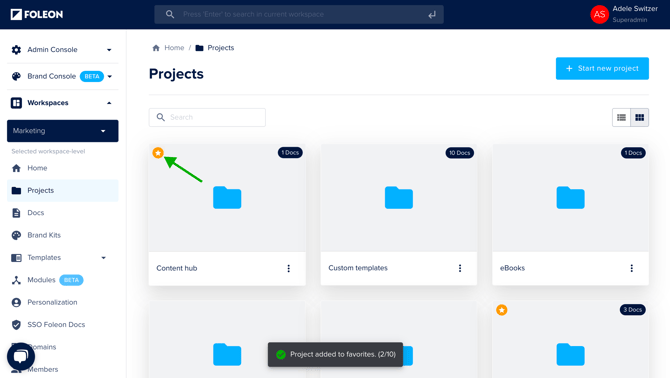The width and height of the screenshot is (670, 378).
Task: Click the 10 Docs badge
Action: coord(459,153)
